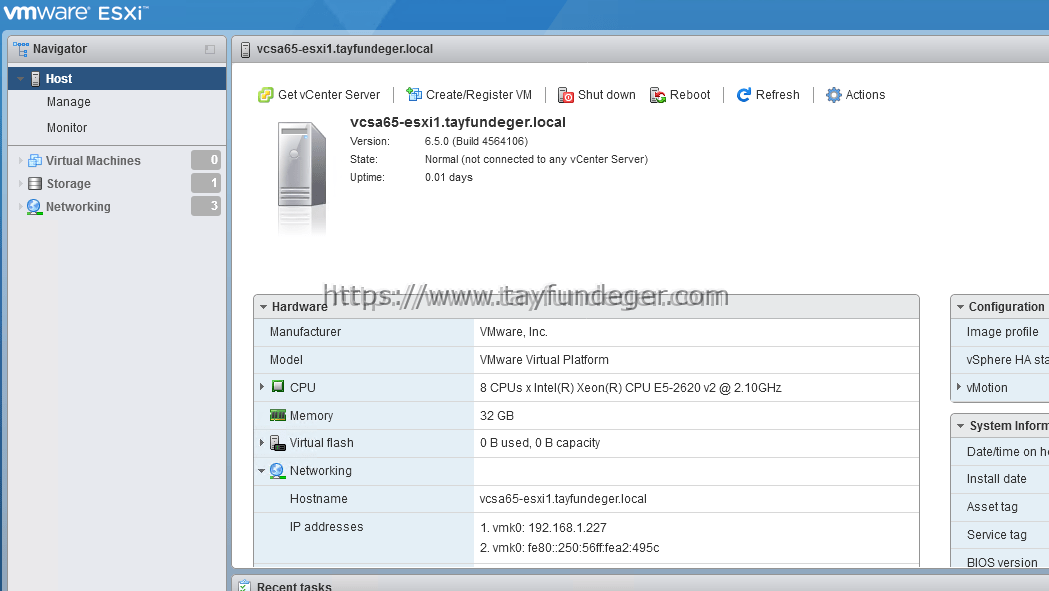This screenshot has height=591, width=1049.
Task: Open Storage in Navigator
Action: click(68, 183)
